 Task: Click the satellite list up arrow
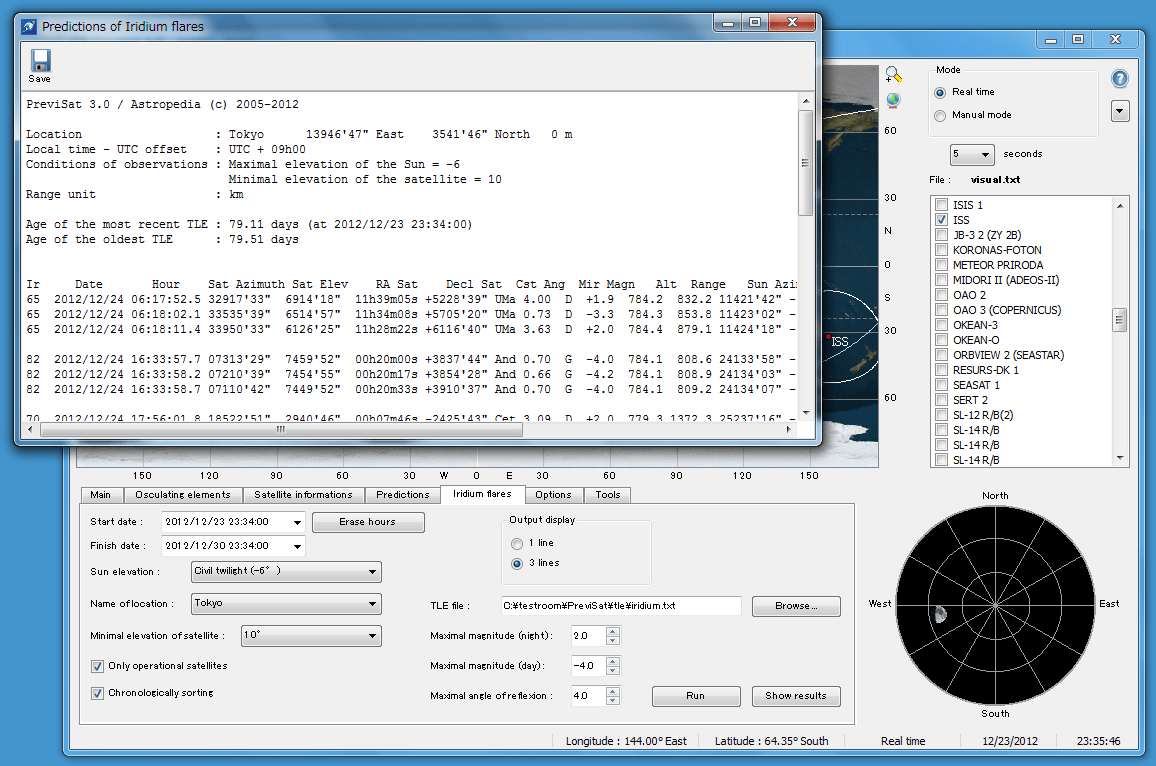[1120, 206]
